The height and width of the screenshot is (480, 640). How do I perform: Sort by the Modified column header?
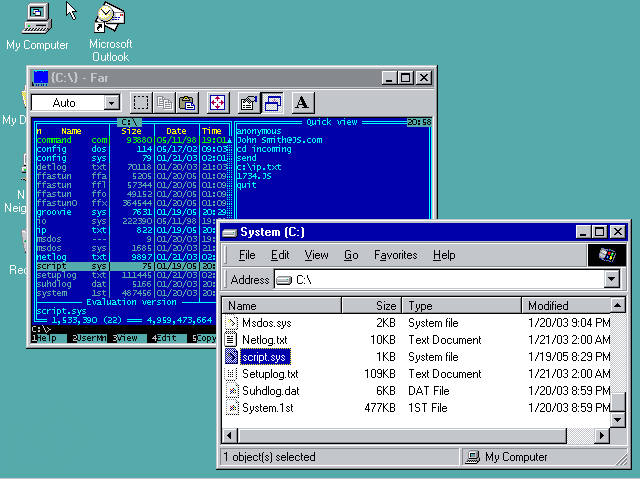[566, 305]
